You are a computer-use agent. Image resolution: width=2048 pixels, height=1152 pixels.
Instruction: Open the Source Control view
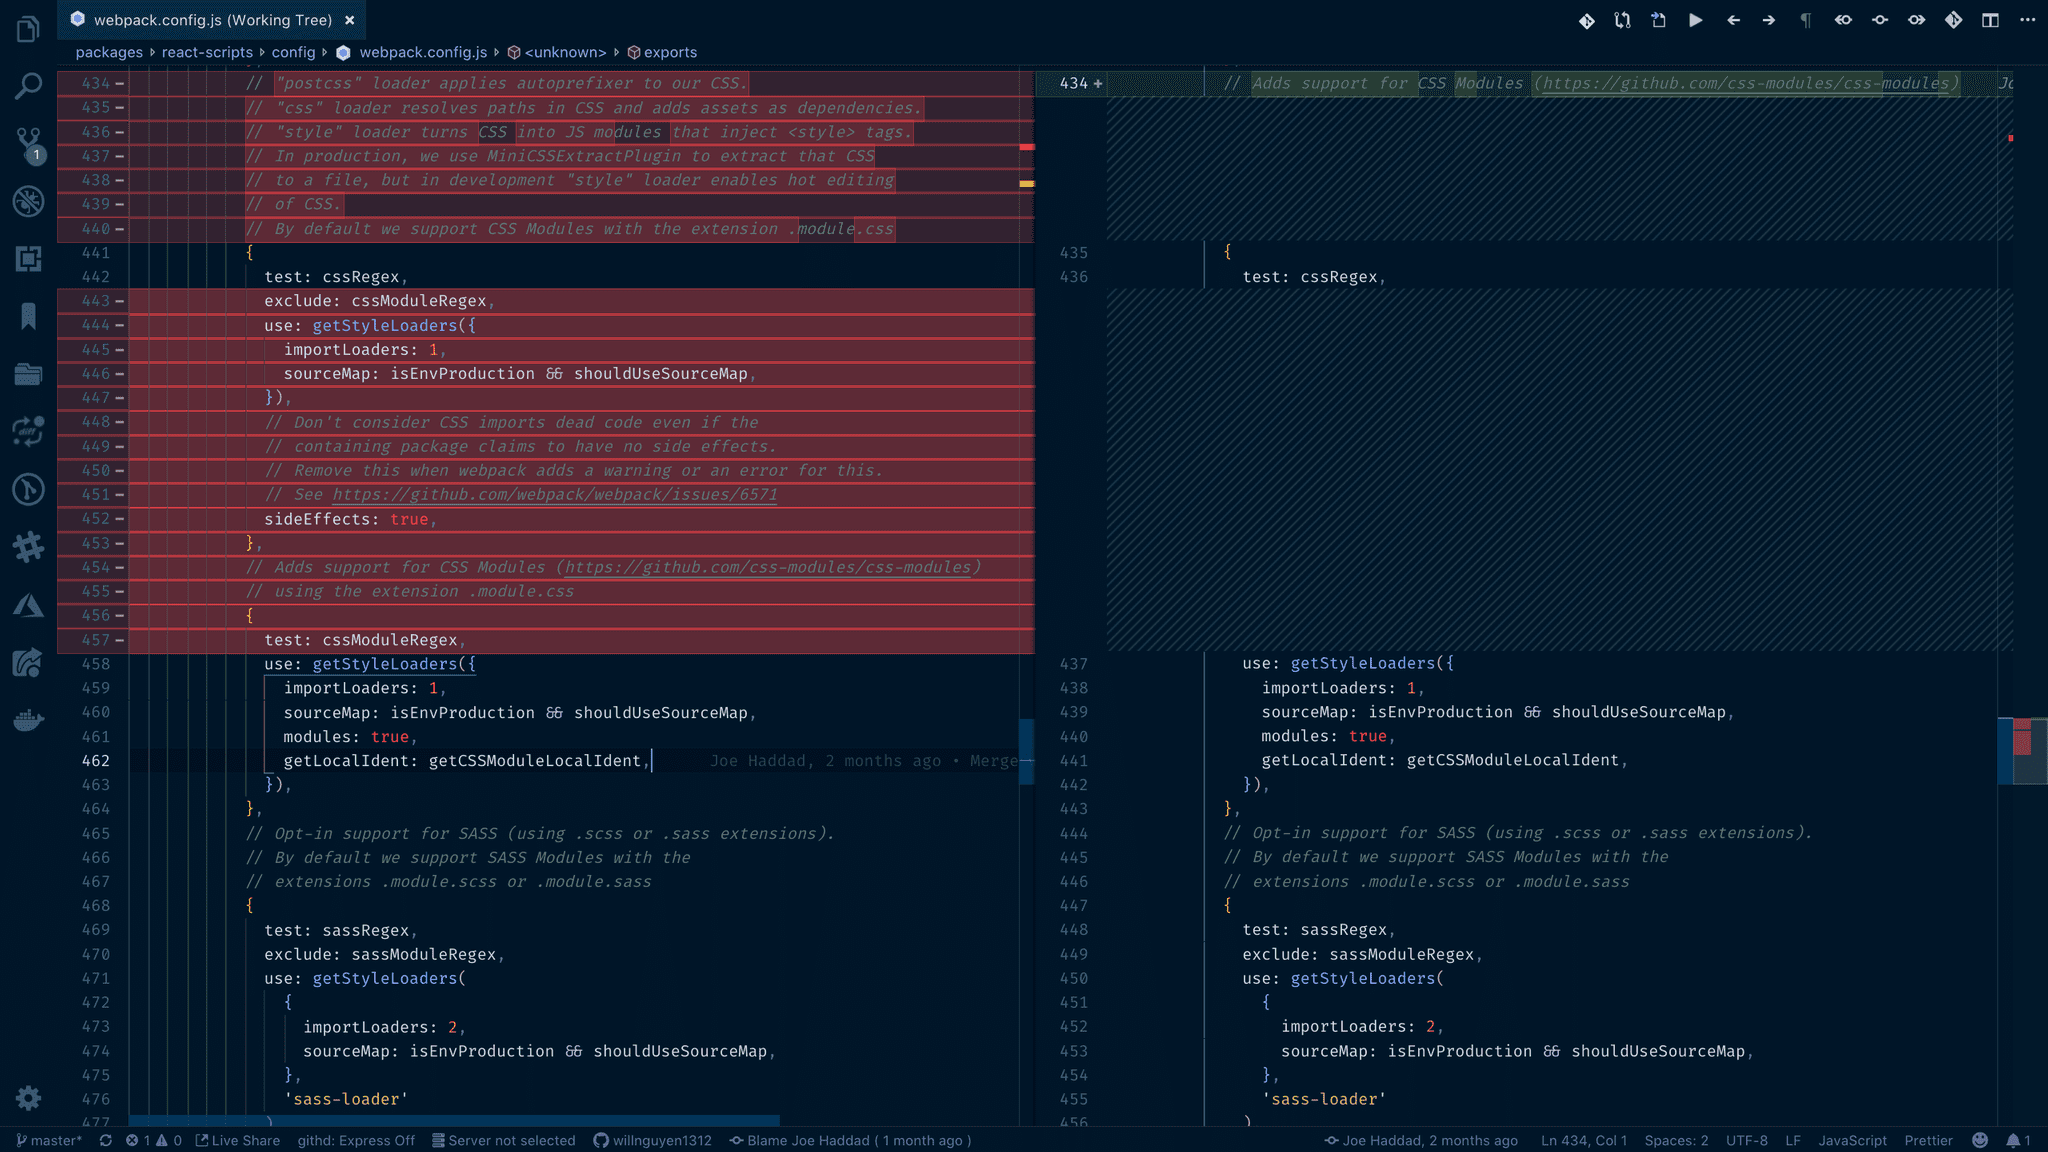coord(28,141)
